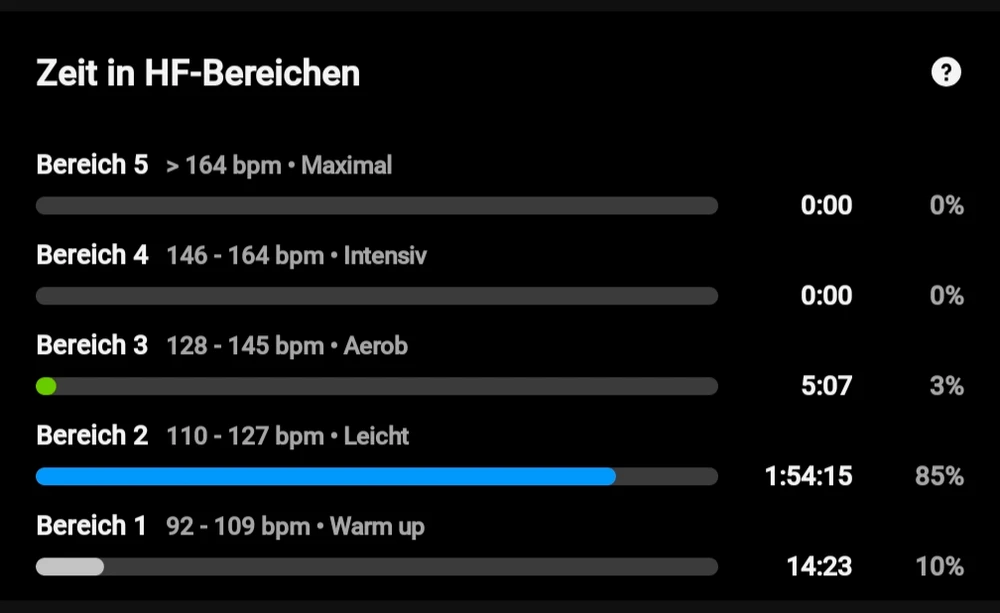This screenshot has width=1000, height=613.
Task: Click the green dot on Bereich 3 bar
Action: (46, 386)
